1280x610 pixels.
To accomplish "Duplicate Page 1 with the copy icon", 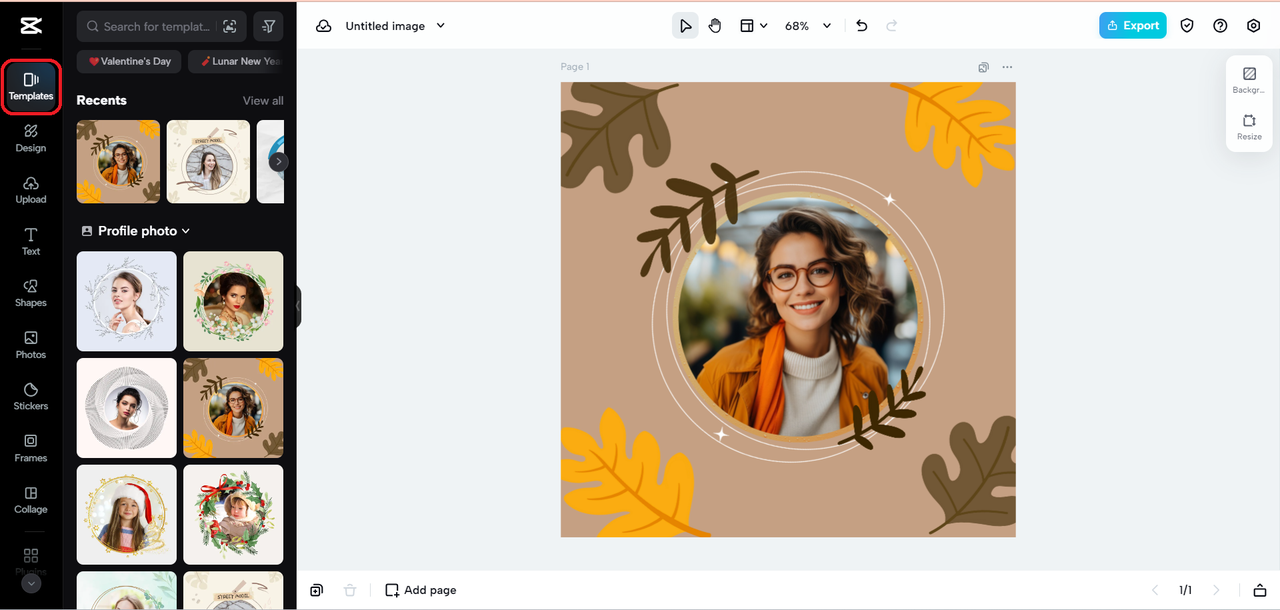I will [984, 67].
